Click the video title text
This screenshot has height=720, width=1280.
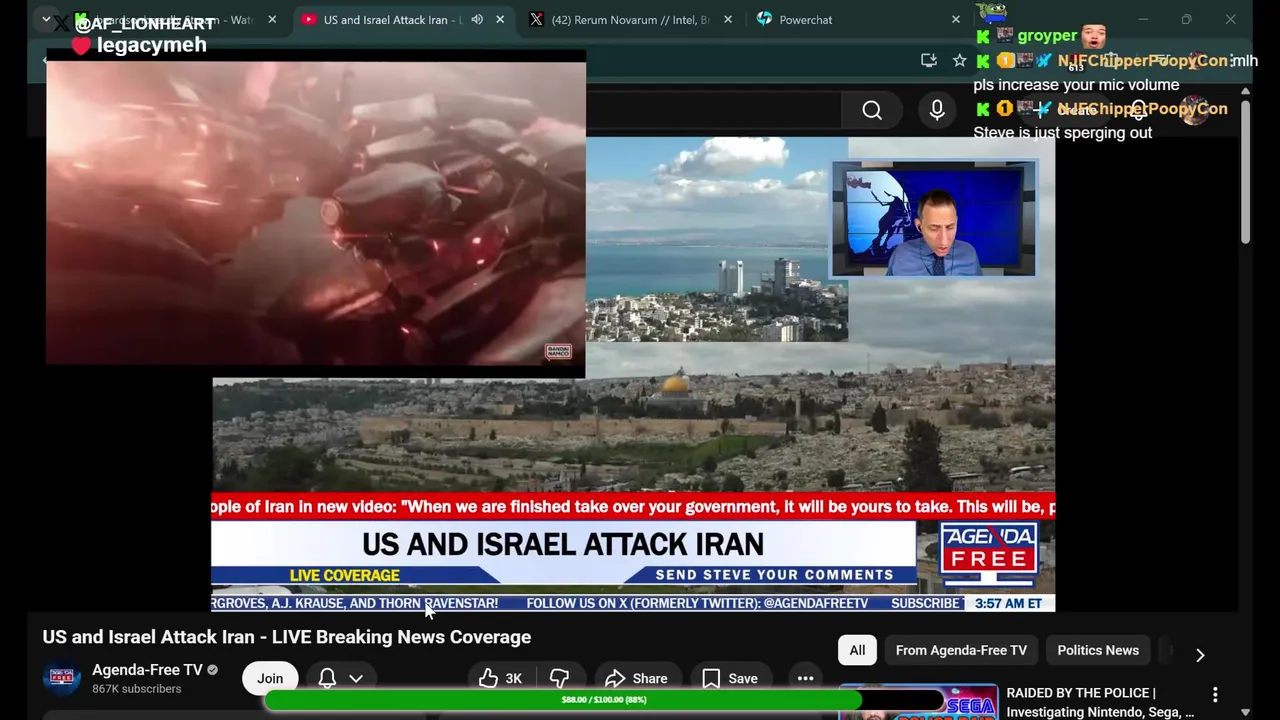click(287, 637)
